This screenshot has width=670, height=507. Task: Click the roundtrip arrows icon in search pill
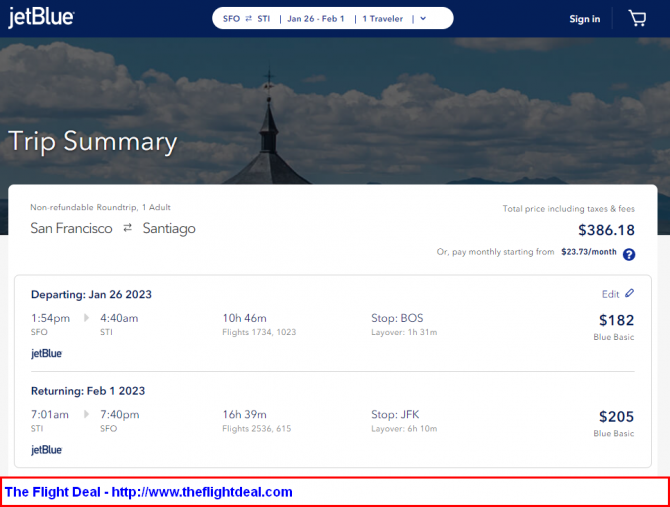(249, 19)
